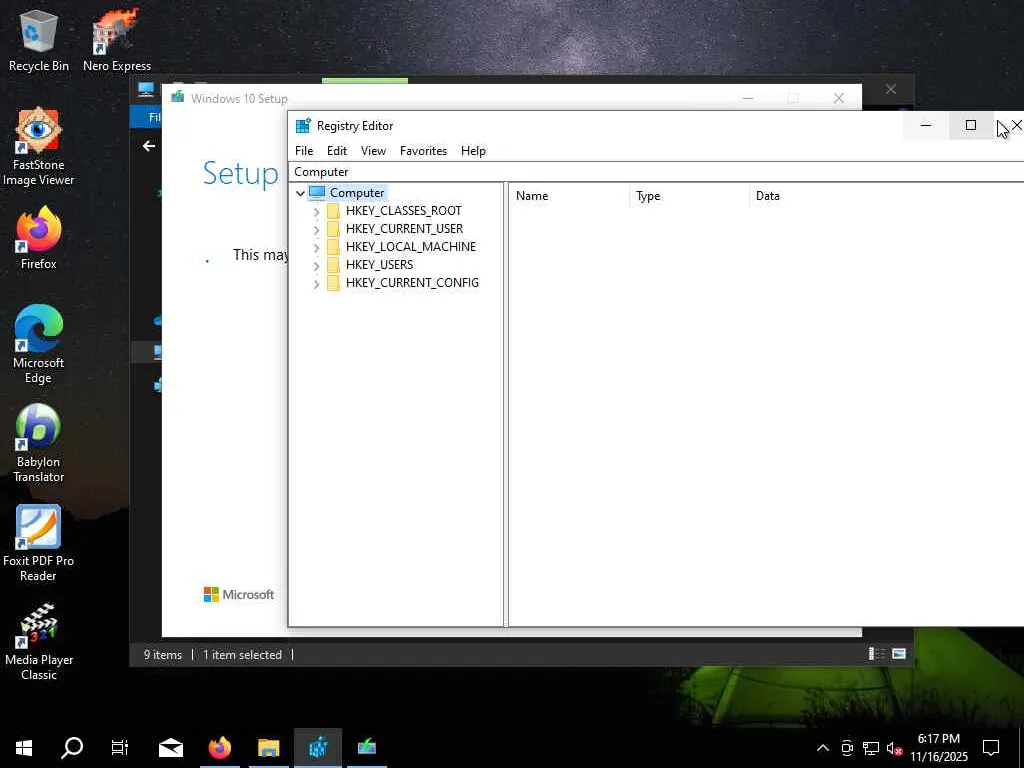Viewport: 1024px width, 768px height.
Task: Launch Babylon Translator desktop icon
Action: coord(39,443)
